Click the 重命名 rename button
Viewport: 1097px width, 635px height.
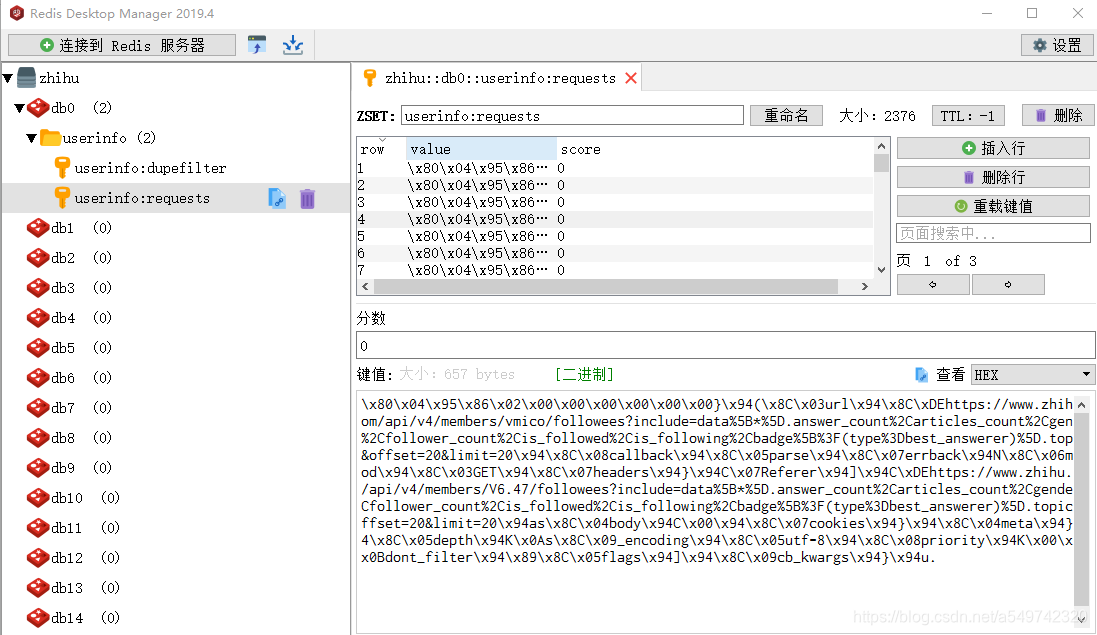(786, 115)
